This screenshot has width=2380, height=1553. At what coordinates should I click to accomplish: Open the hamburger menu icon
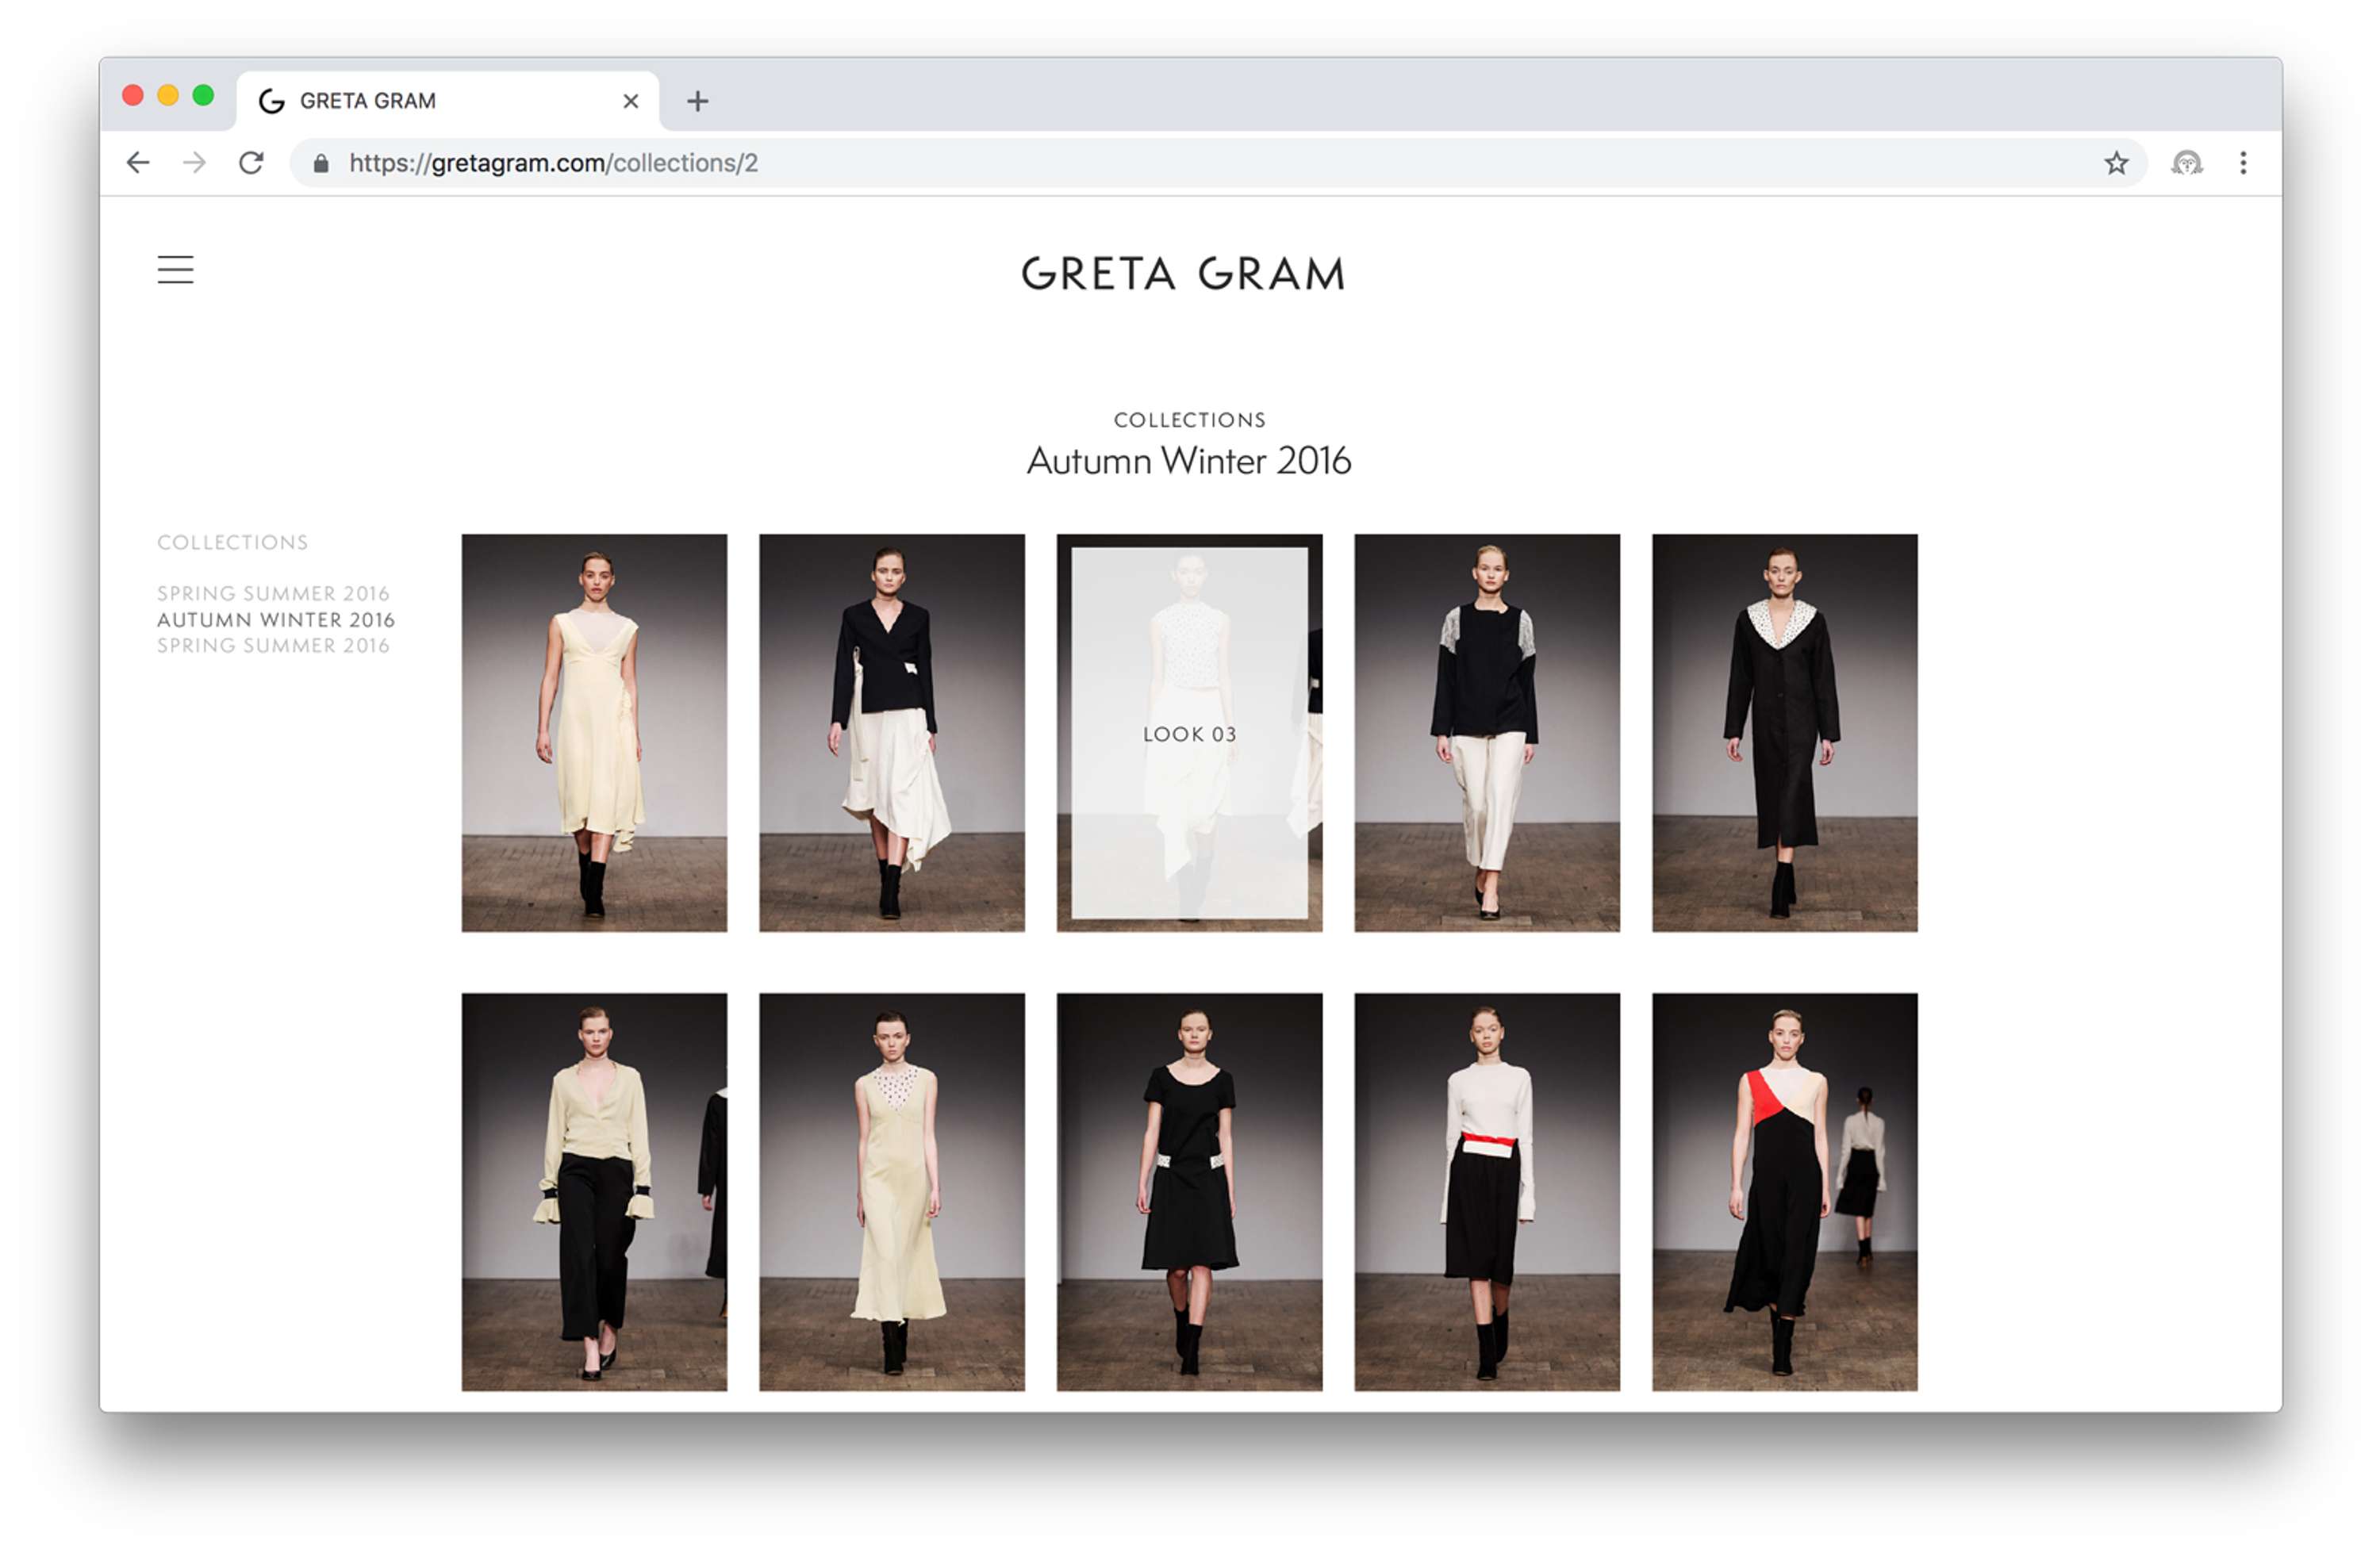175,270
